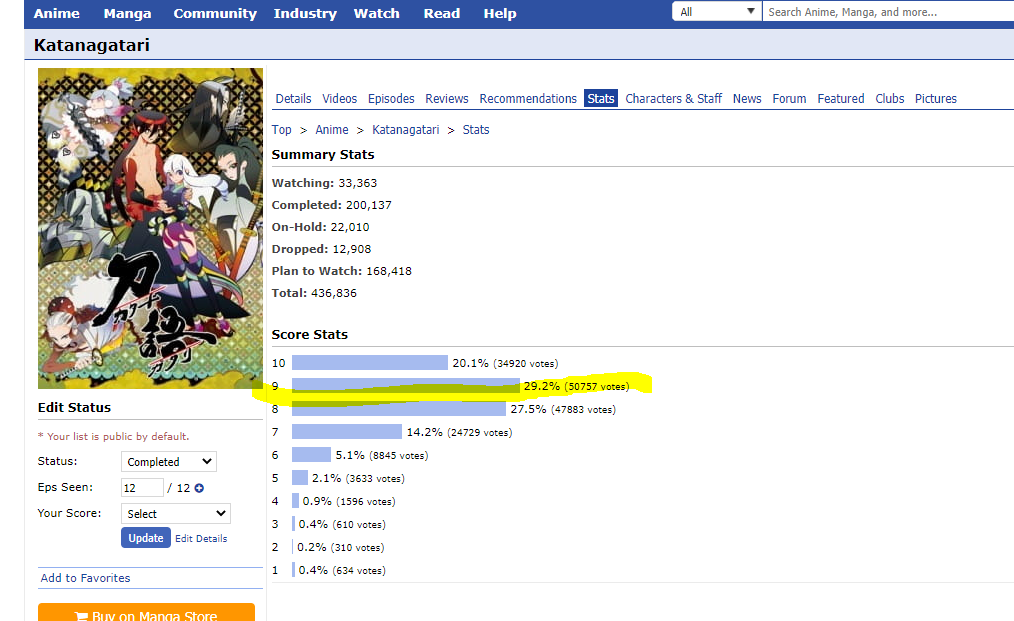Viewport: 1014px width, 621px height.
Task: Follow the Top breadcrumb link
Action: tap(281, 129)
